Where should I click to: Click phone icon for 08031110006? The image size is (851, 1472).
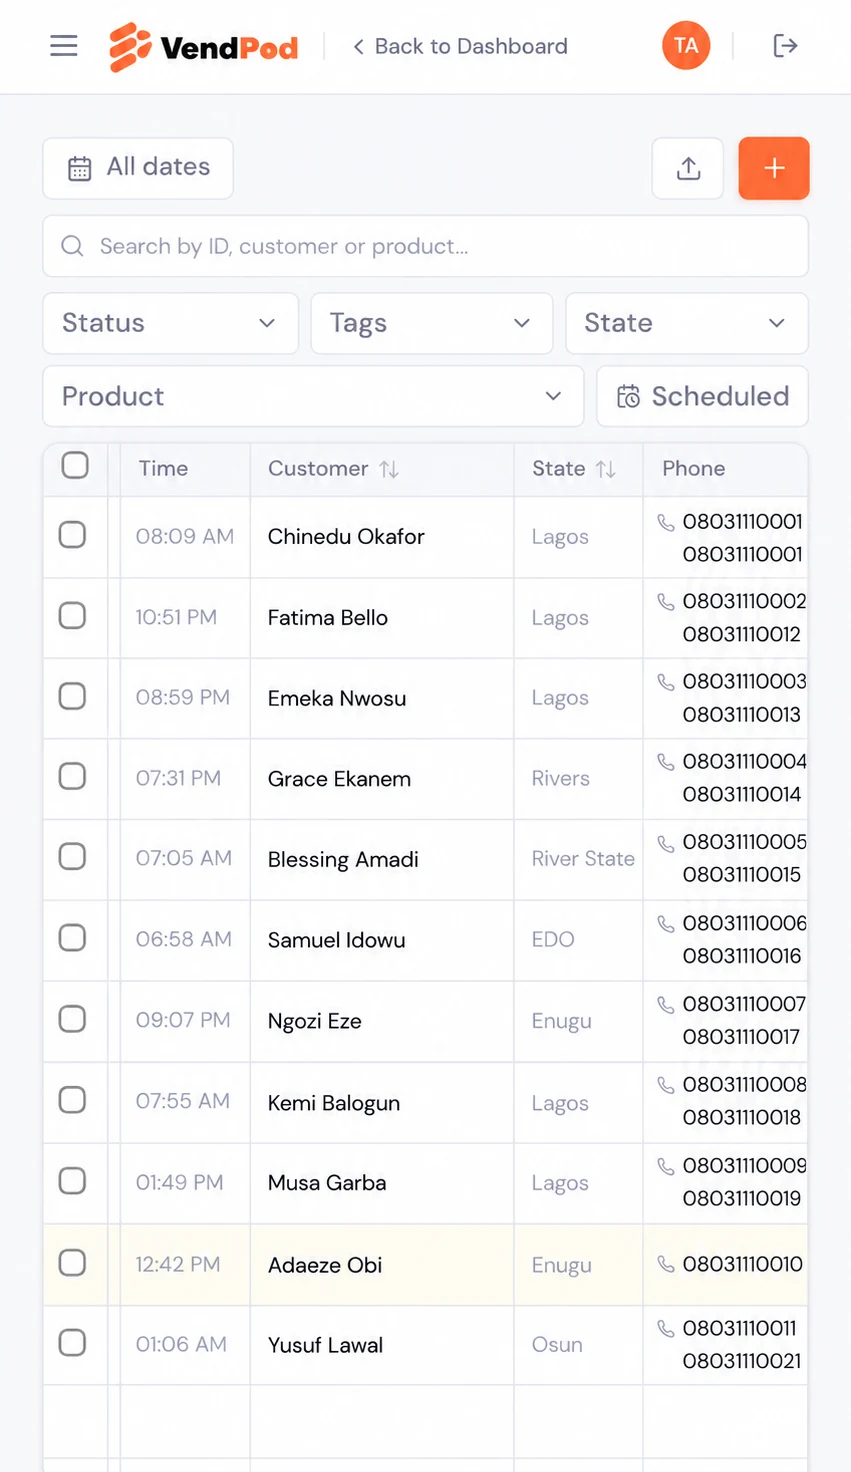pos(665,924)
